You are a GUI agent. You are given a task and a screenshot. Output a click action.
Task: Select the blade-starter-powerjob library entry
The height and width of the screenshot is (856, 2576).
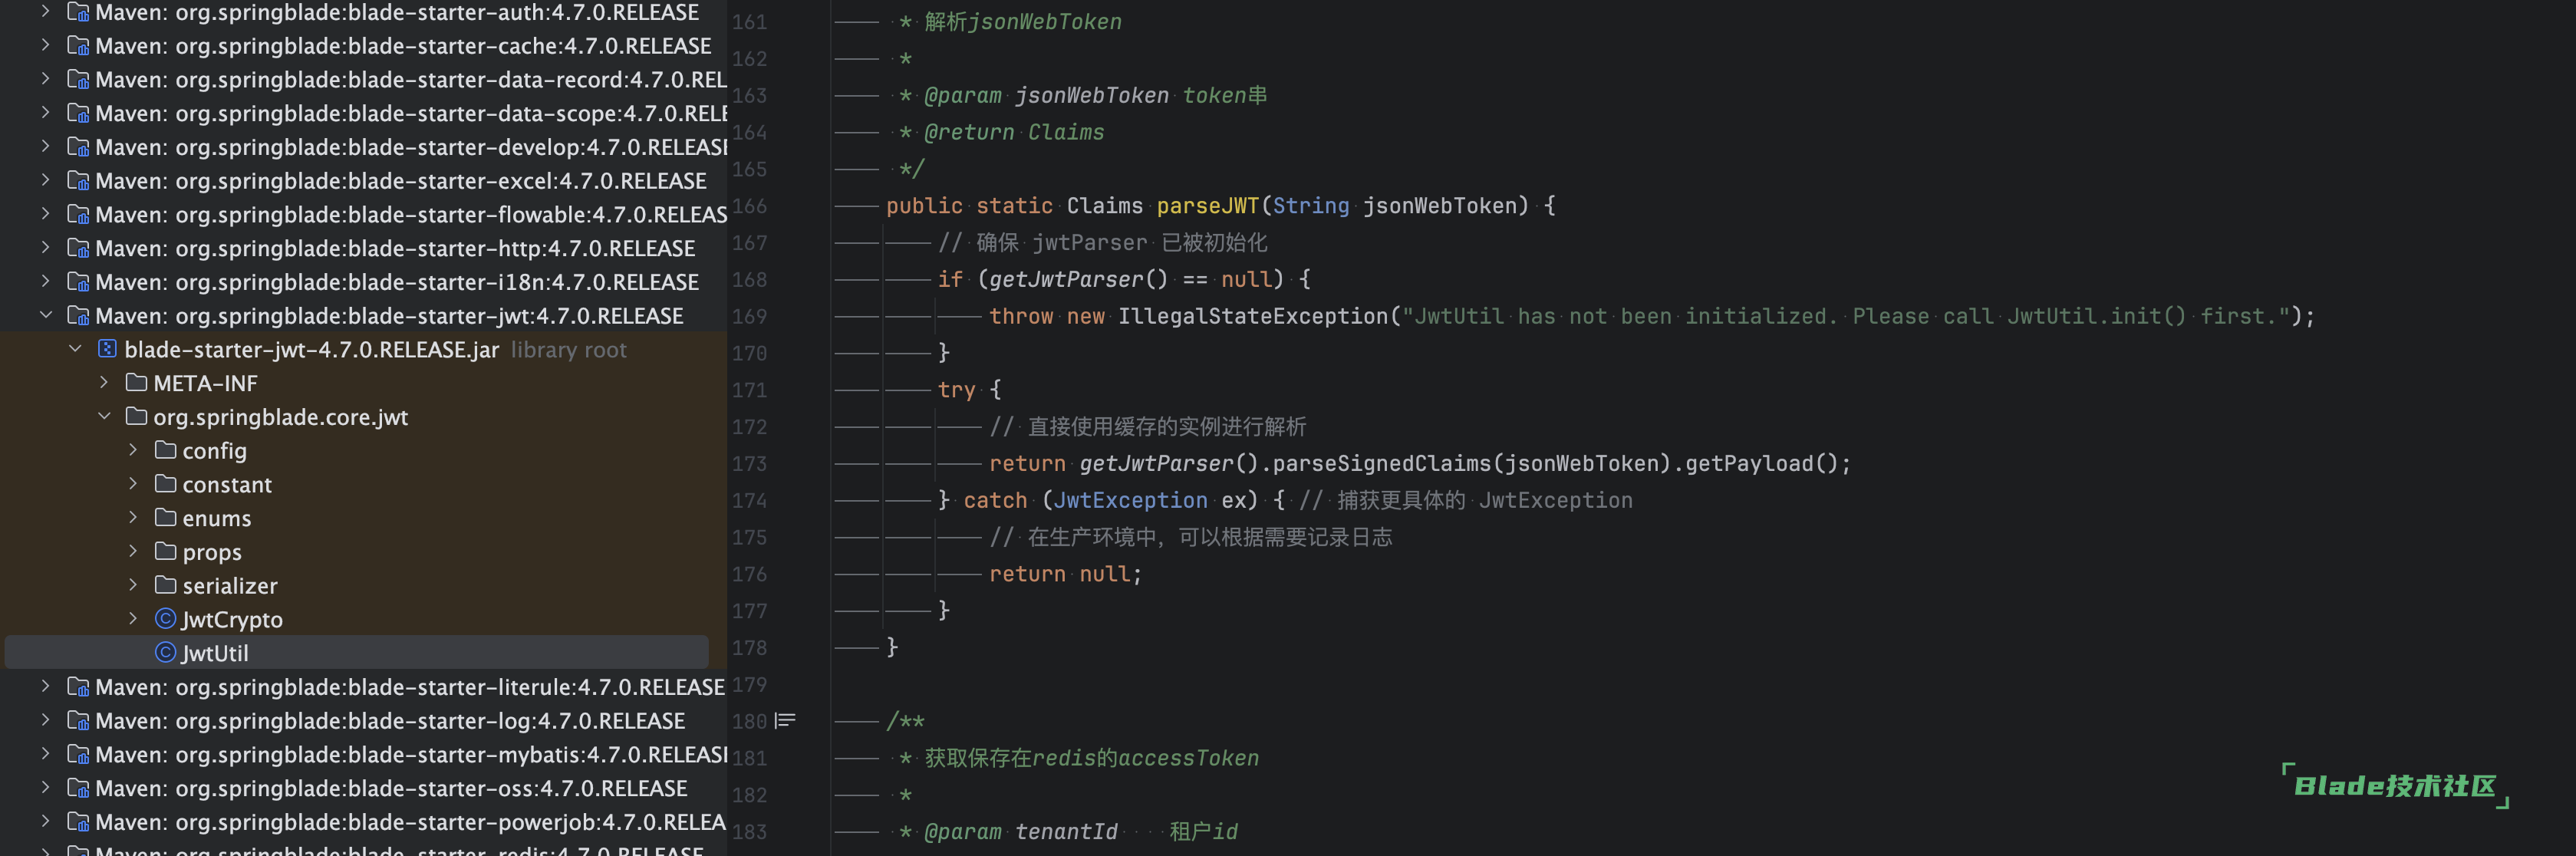[400, 821]
